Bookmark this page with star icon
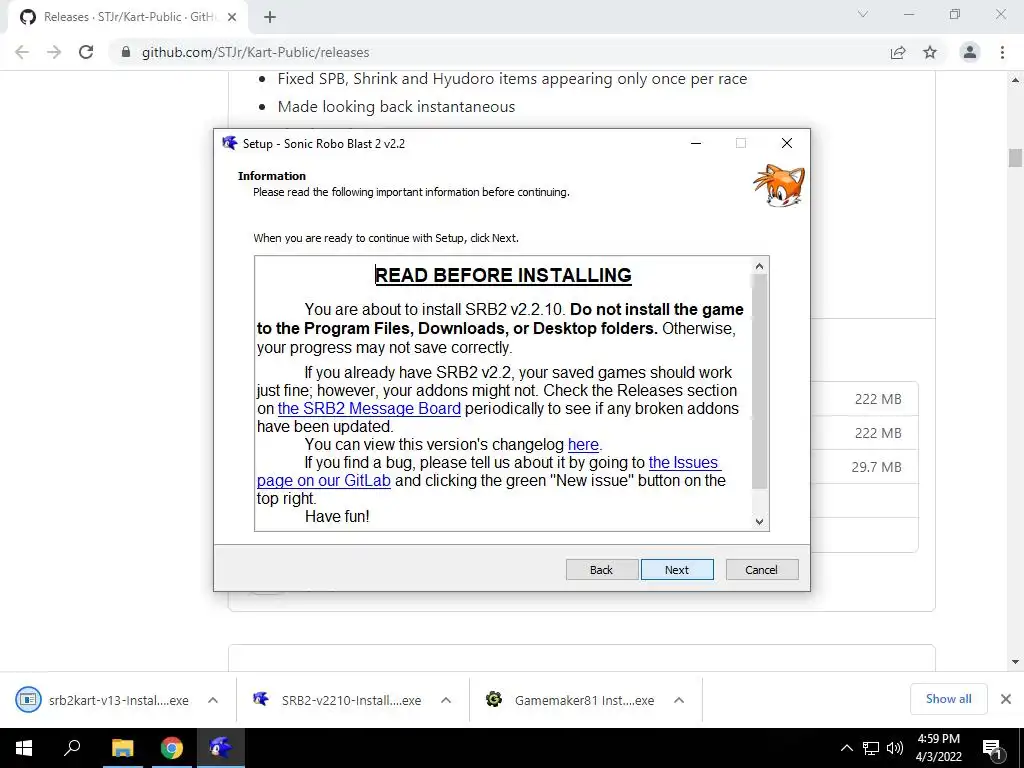 [930, 52]
